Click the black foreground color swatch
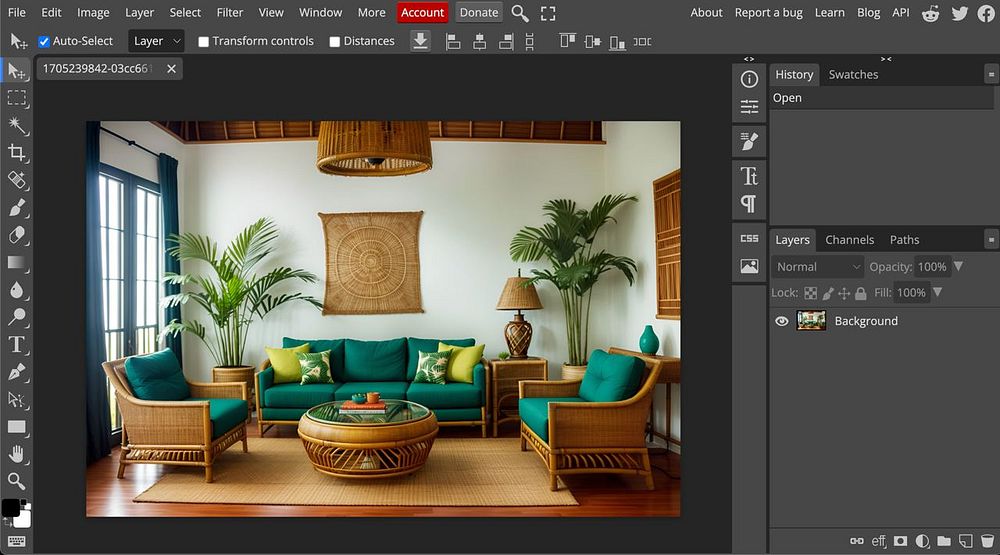The image size is (1000, 555). [10, 507]
